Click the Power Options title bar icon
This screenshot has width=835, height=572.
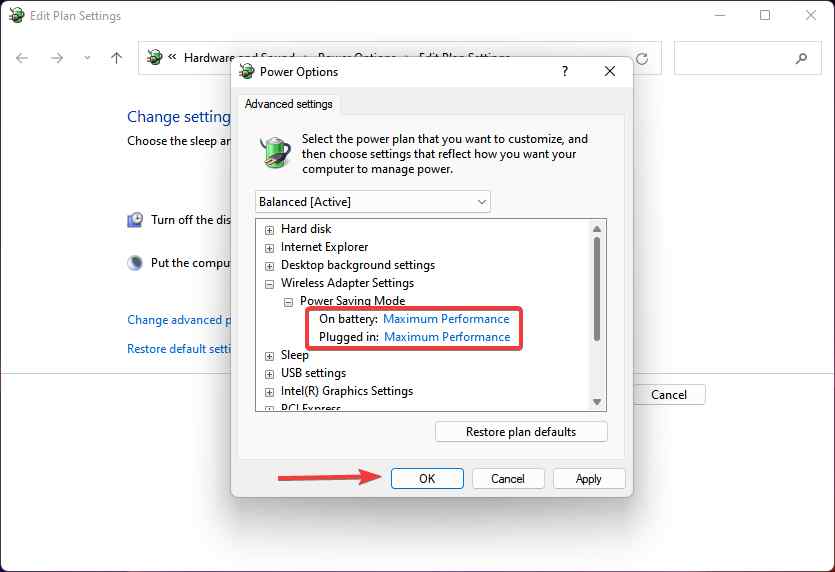coord(247,71)
